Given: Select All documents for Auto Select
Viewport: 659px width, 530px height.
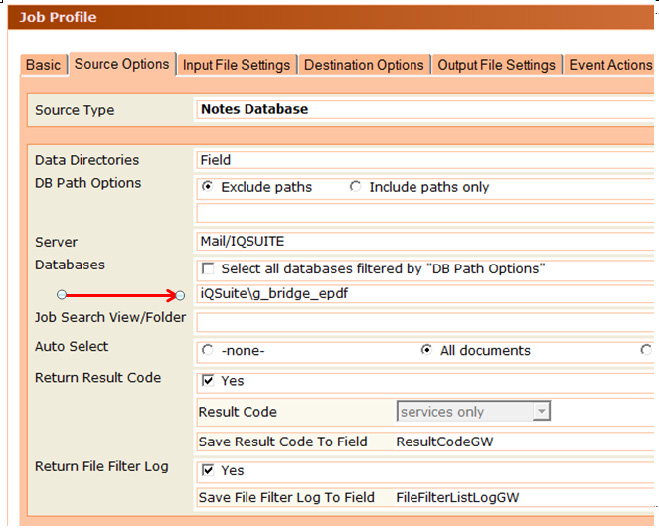Looking at the screenshot, I should coord(426,351).
